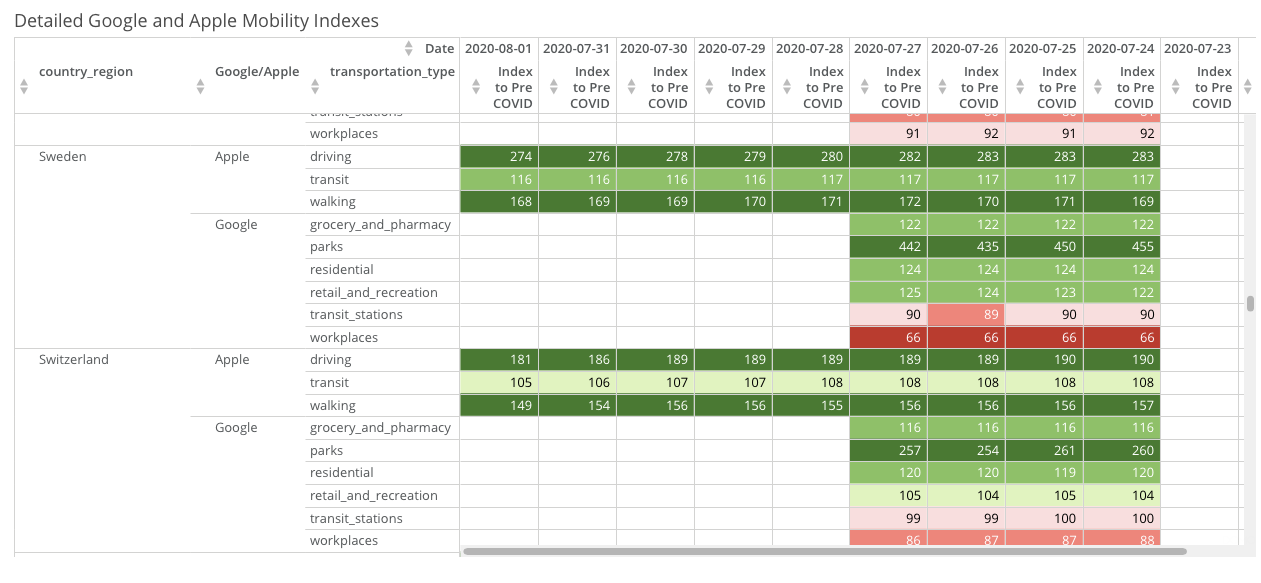The image size is (1261, 583).
Task: Sort by the Google/Apple column
Action: tap(200, 87)
